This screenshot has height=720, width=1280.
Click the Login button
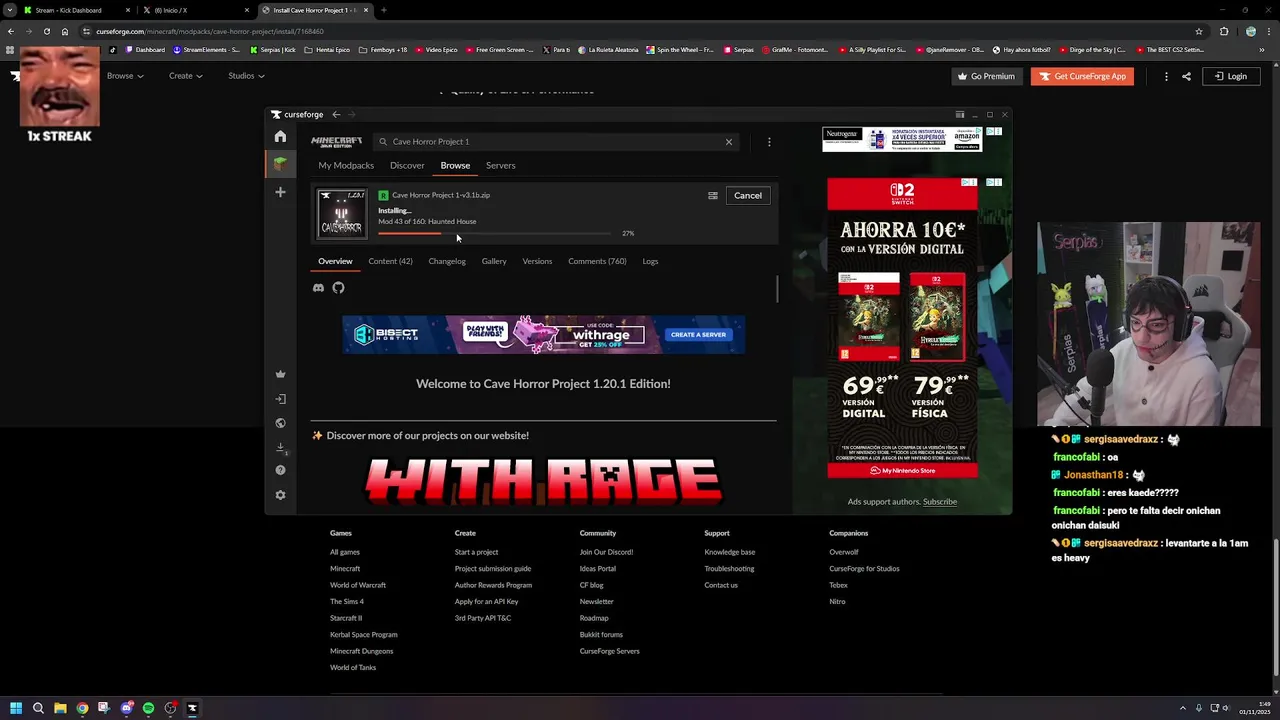(x=1230, y=76)
